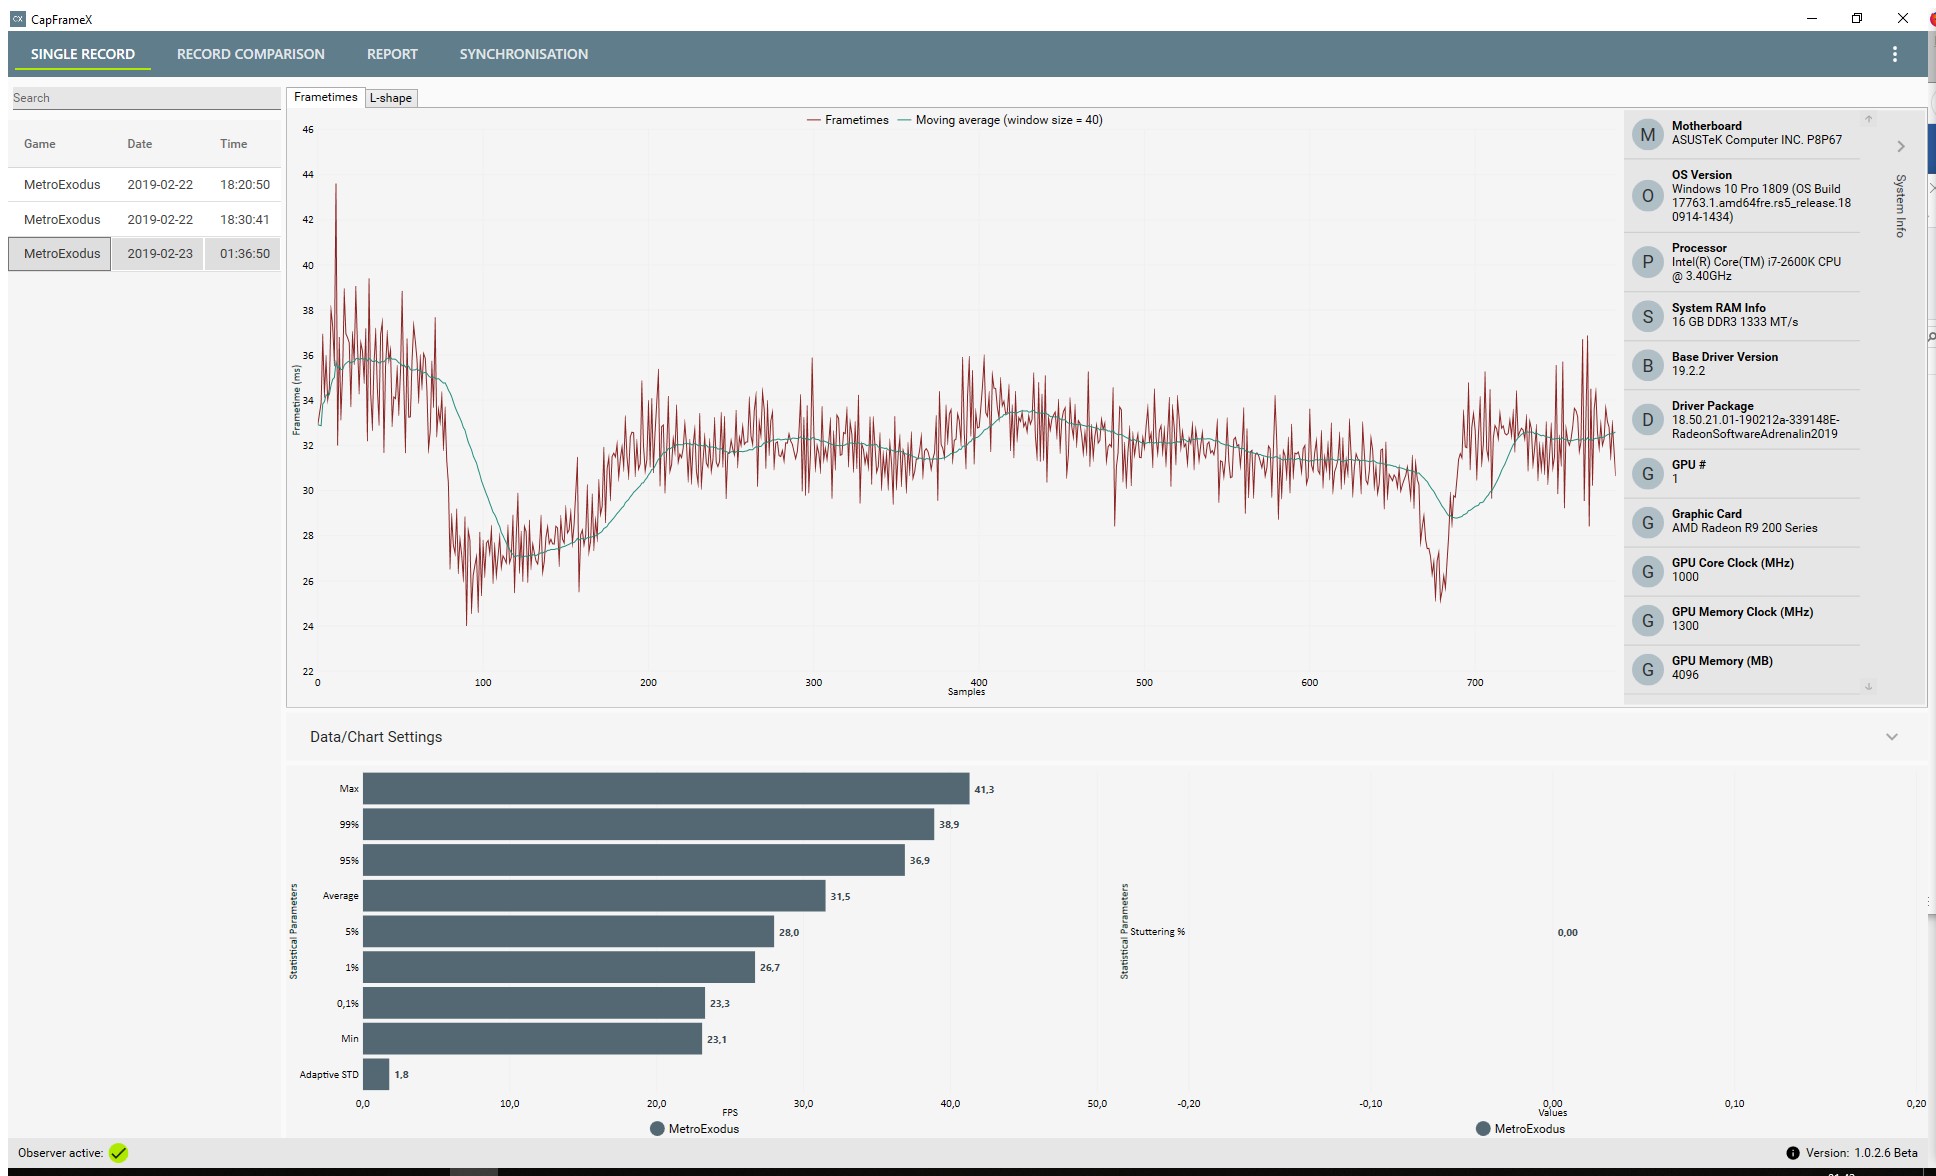Click the Processor circle icon
Image resolution: width=1936 pixels, height=1176 pixels.
[x=1647, y=262]
